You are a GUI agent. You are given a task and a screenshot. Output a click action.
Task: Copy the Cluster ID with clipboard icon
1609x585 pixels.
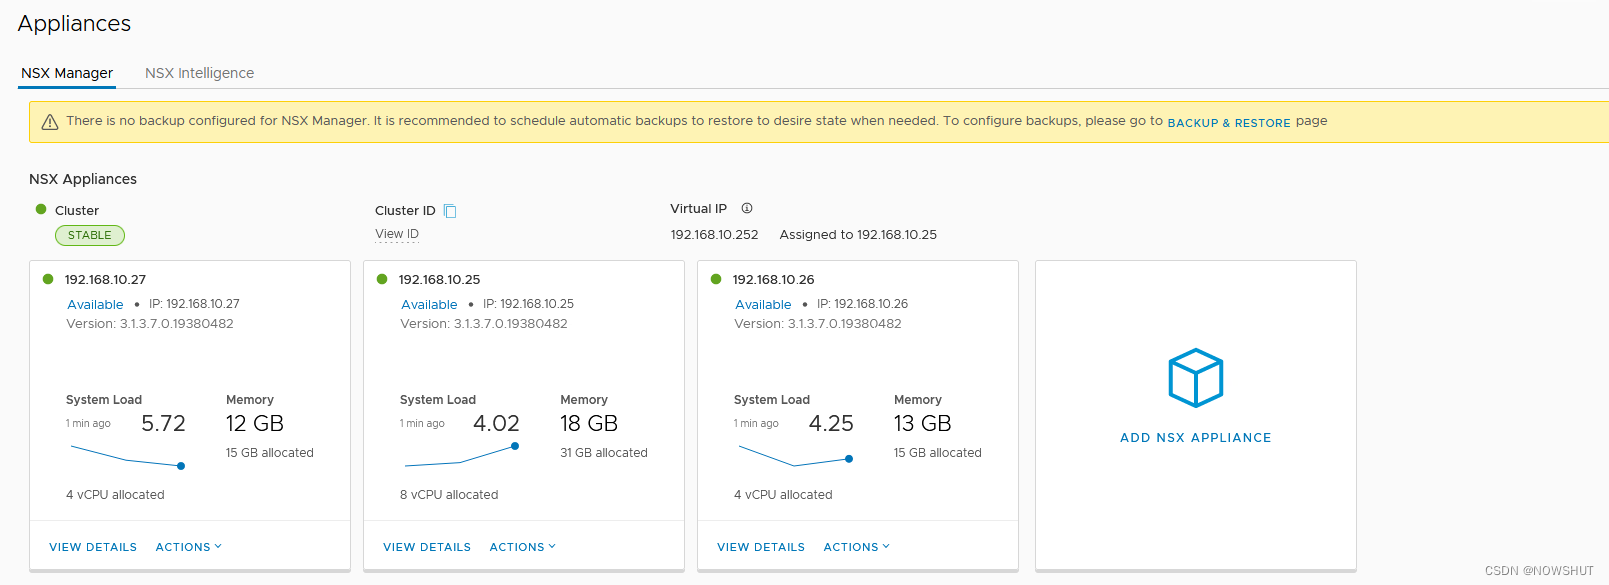coord(450,211)
